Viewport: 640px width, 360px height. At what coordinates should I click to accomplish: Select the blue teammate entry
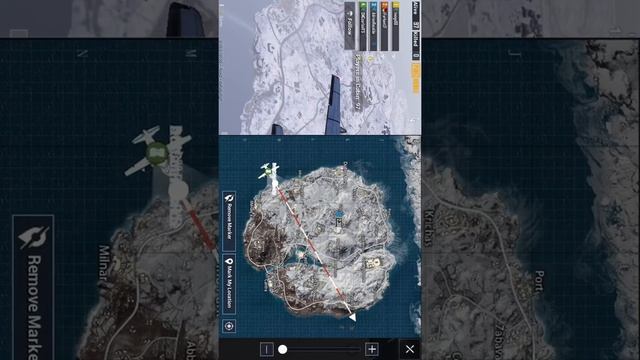point(373,26)
